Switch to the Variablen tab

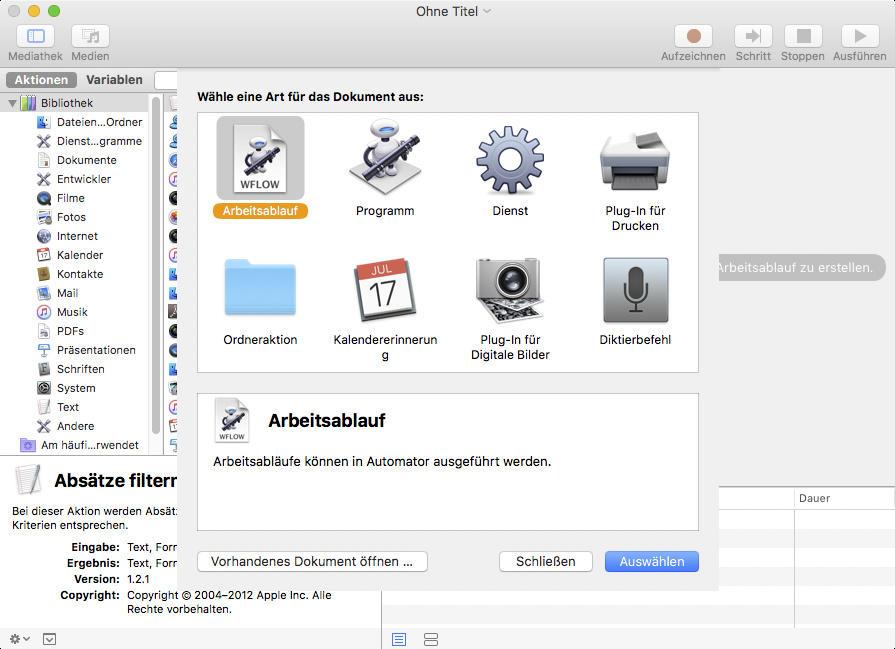(114, 80)
